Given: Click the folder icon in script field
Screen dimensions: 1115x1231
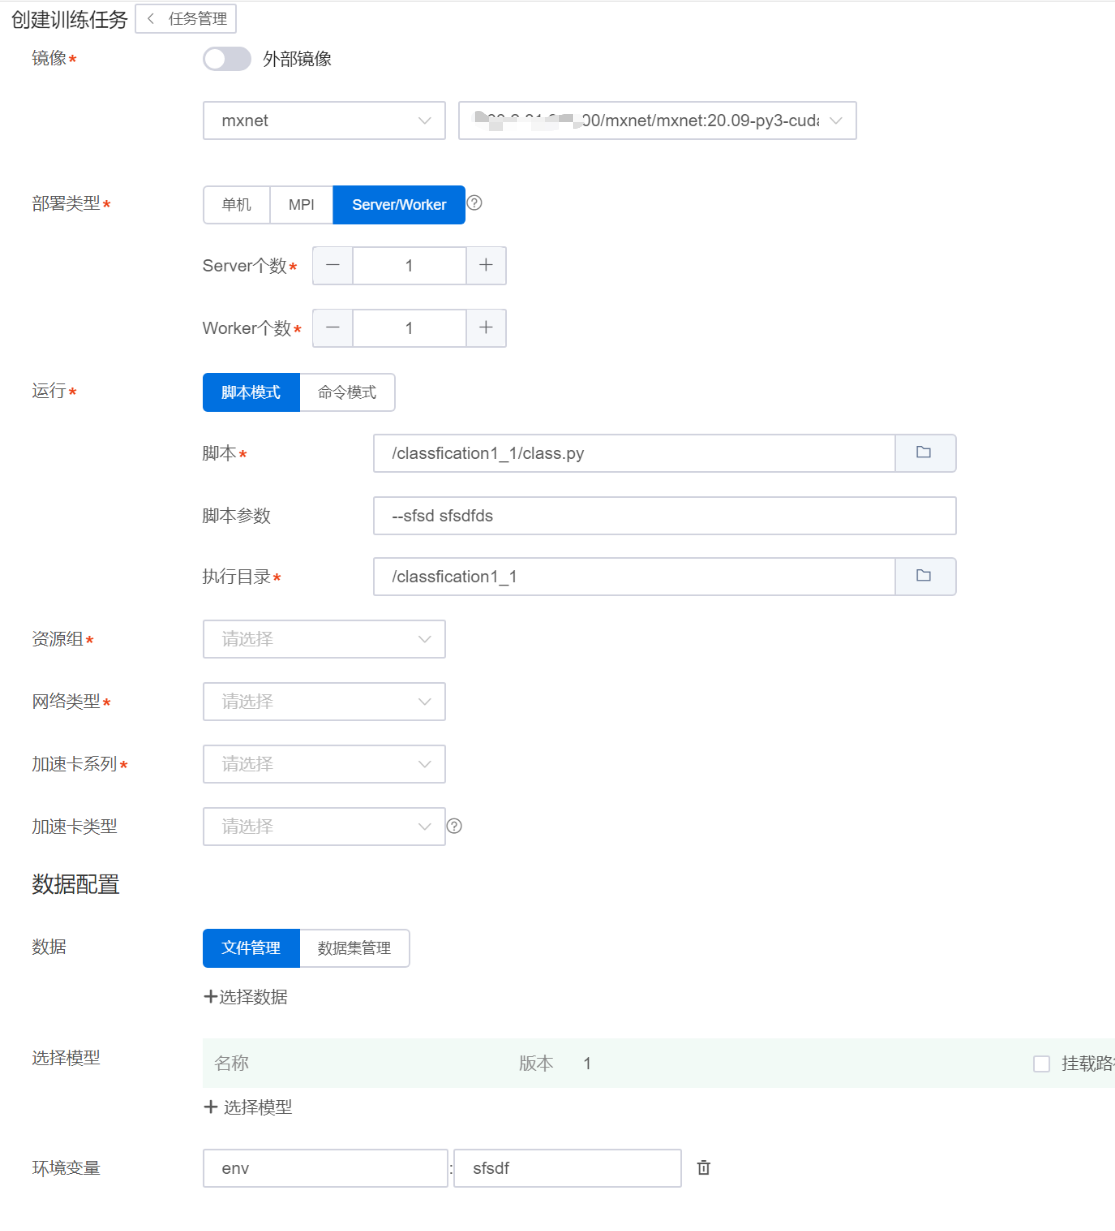Looking at the screenshot, I should pos(924,453).
